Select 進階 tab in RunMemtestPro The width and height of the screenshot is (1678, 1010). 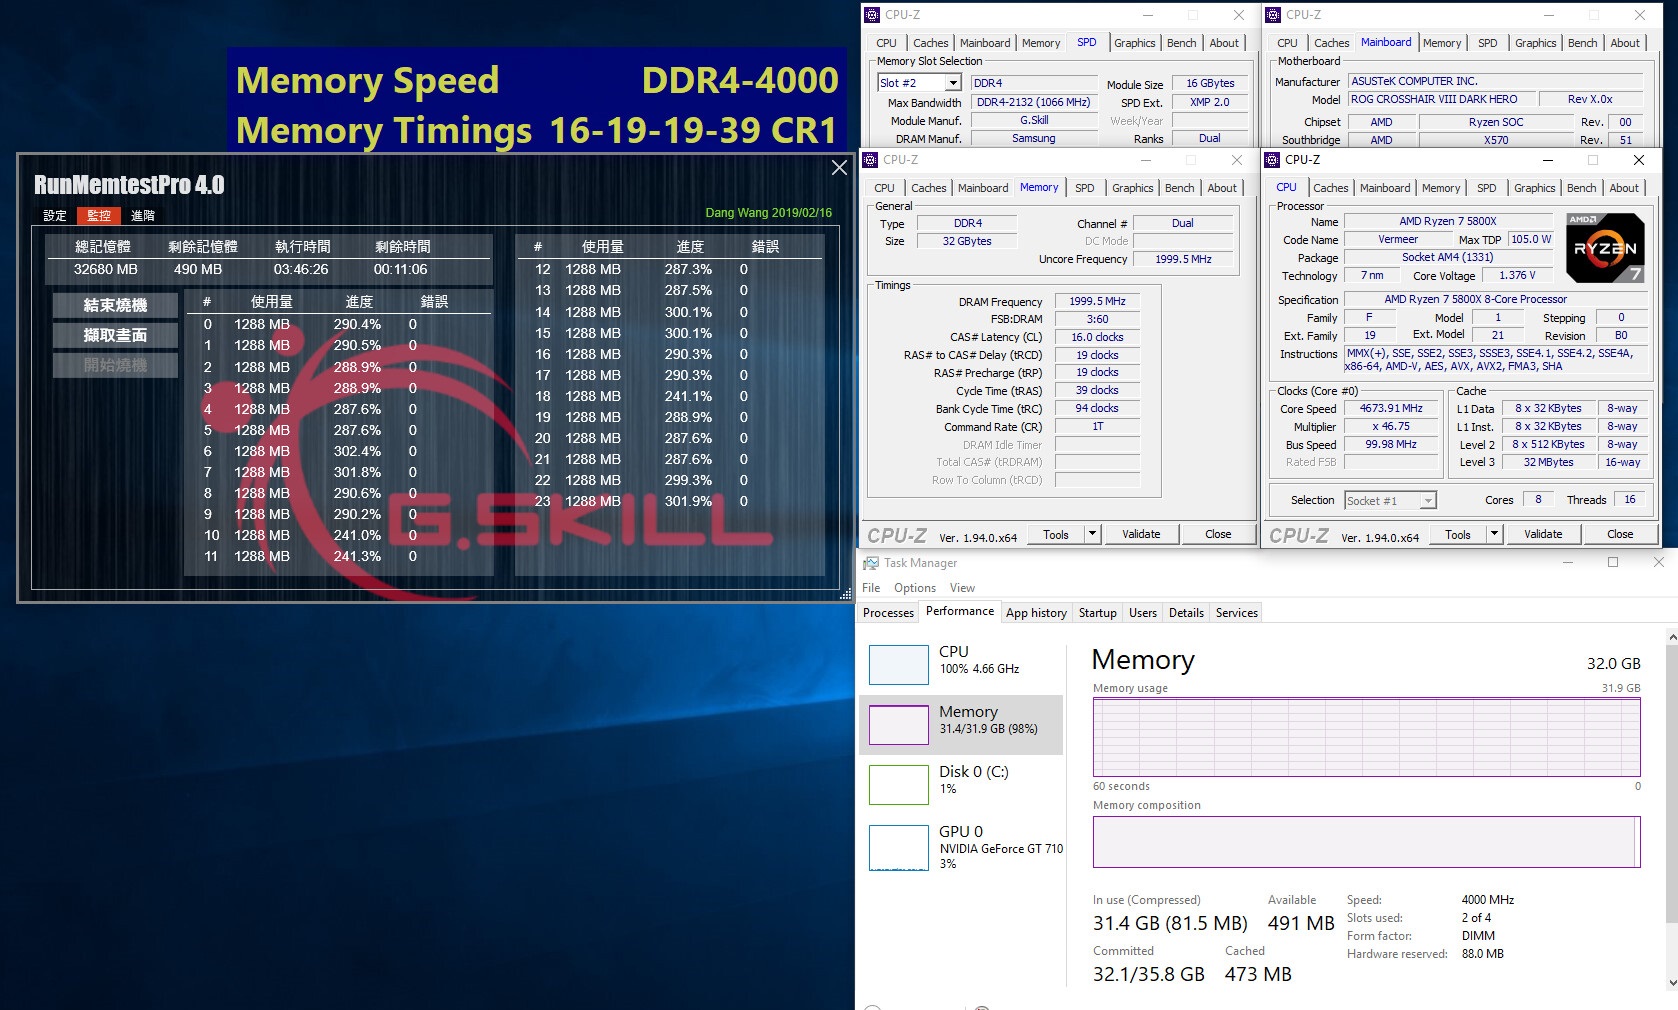(143, 215)
